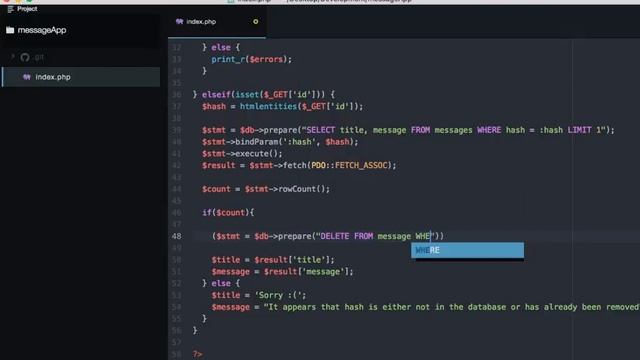Open the Project panel icon
Image resolution: width=640 pixels, height=360 pixels.
pos(10,9)
